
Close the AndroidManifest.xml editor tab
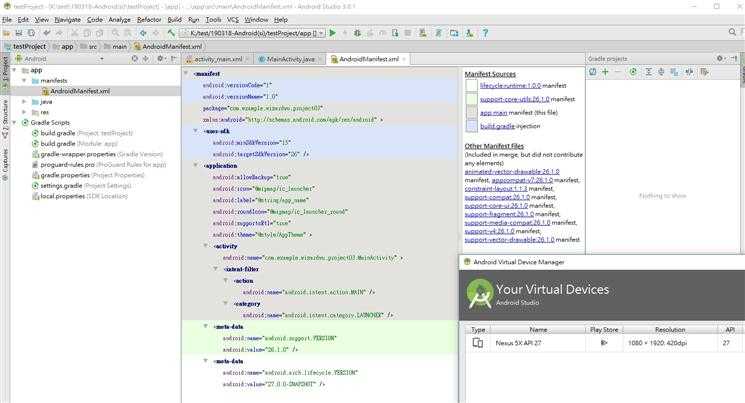404,59
